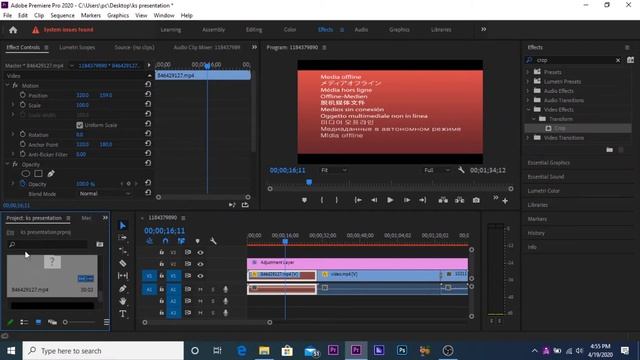Show more workspaces via the double chevron
640x360 pixels.
(484, 29)
